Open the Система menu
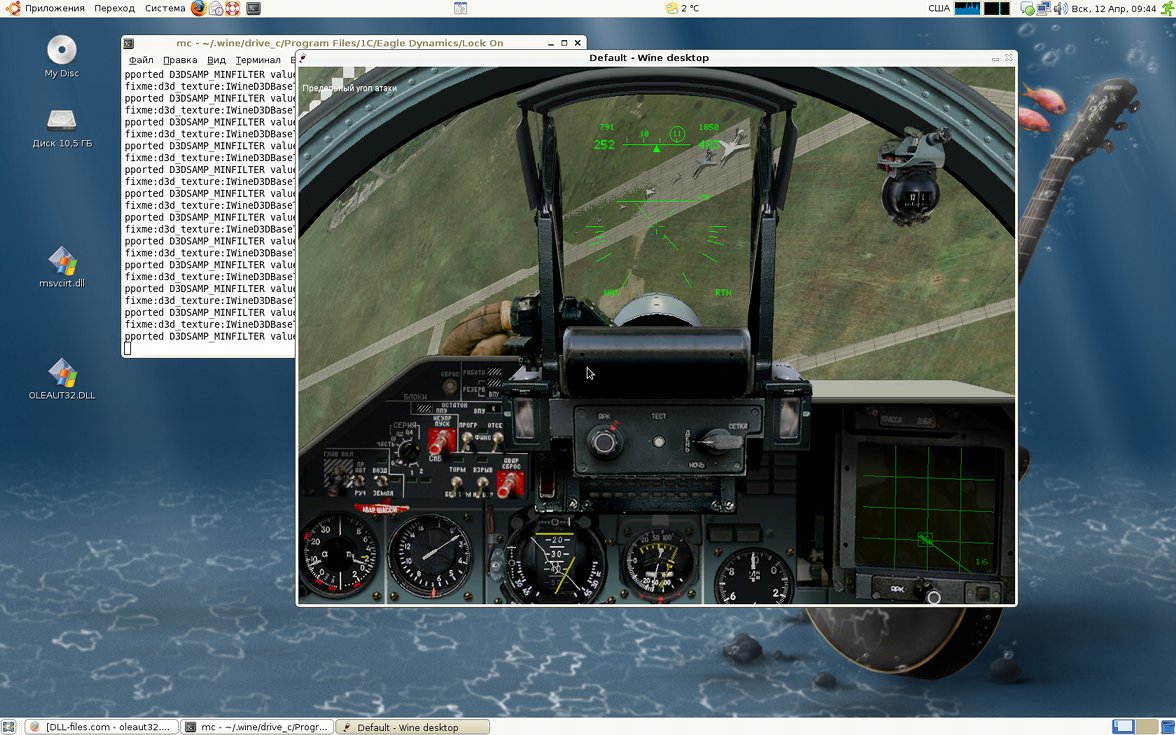The height and width of the screenshot is (735, 1176). [x=165, y=8]
